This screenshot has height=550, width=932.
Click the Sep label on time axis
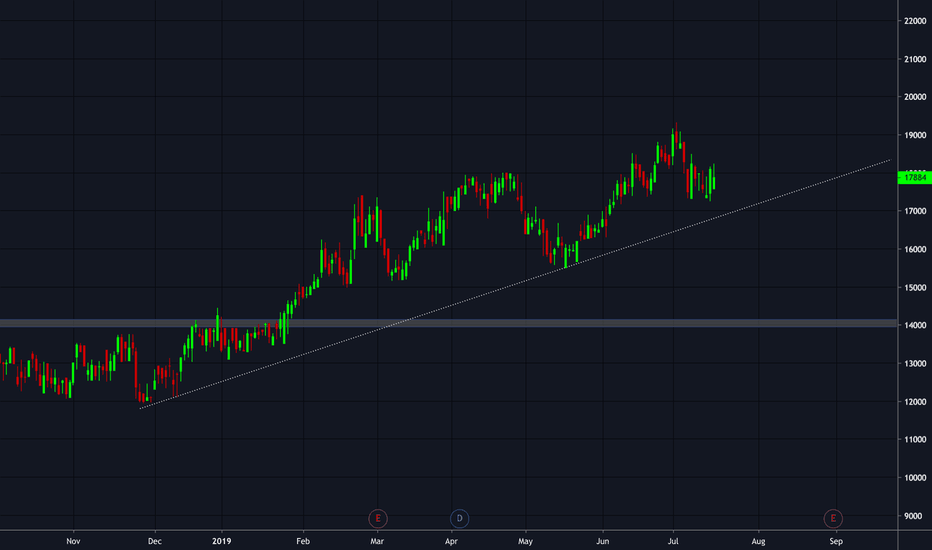[x=836, y=541]
